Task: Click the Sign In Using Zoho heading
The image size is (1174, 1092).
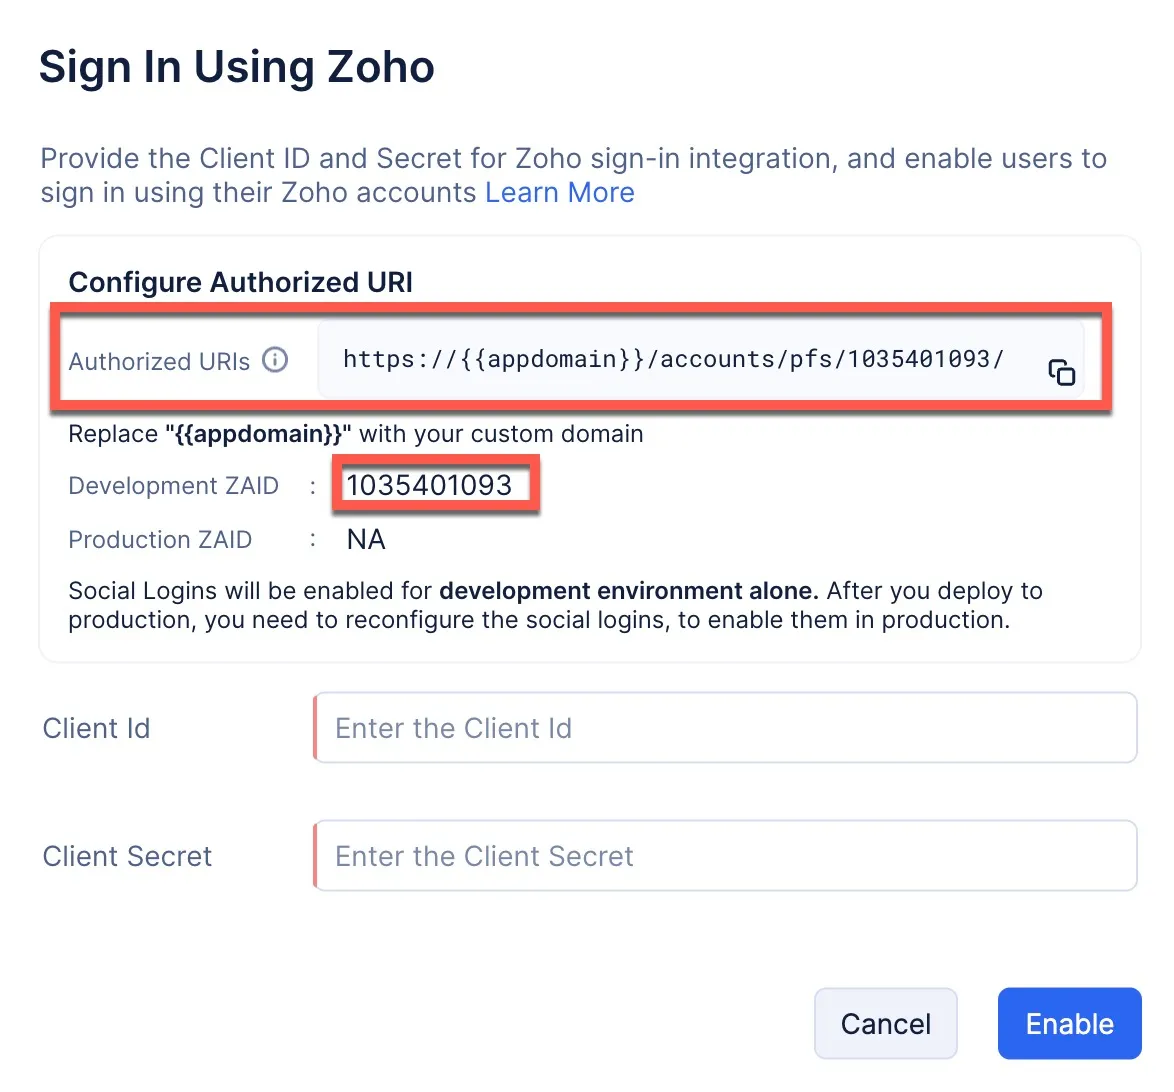Action: click(x=236, y=67)
